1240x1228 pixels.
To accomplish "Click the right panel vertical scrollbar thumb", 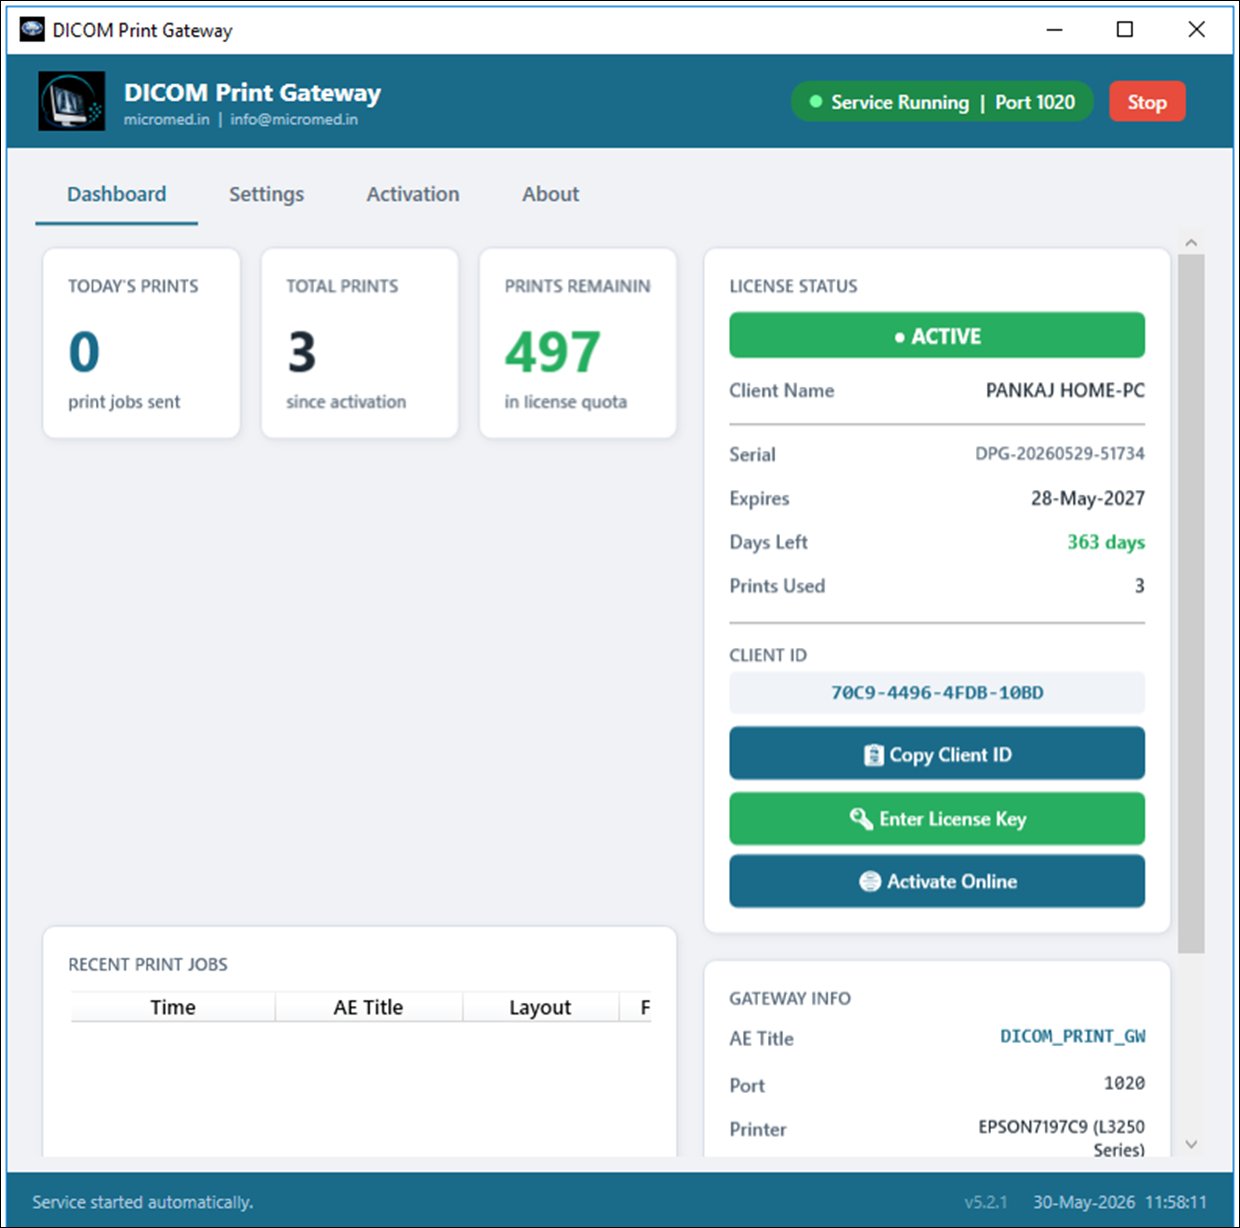I will click(x=1191, y=603).
